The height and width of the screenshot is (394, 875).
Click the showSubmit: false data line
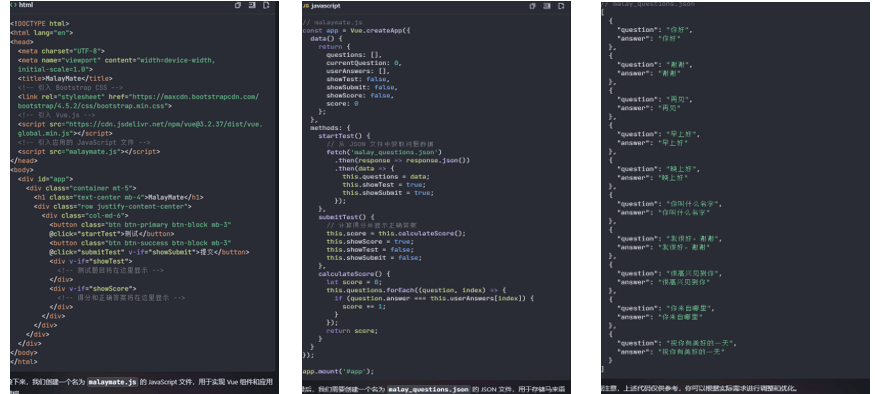[362, 87]
